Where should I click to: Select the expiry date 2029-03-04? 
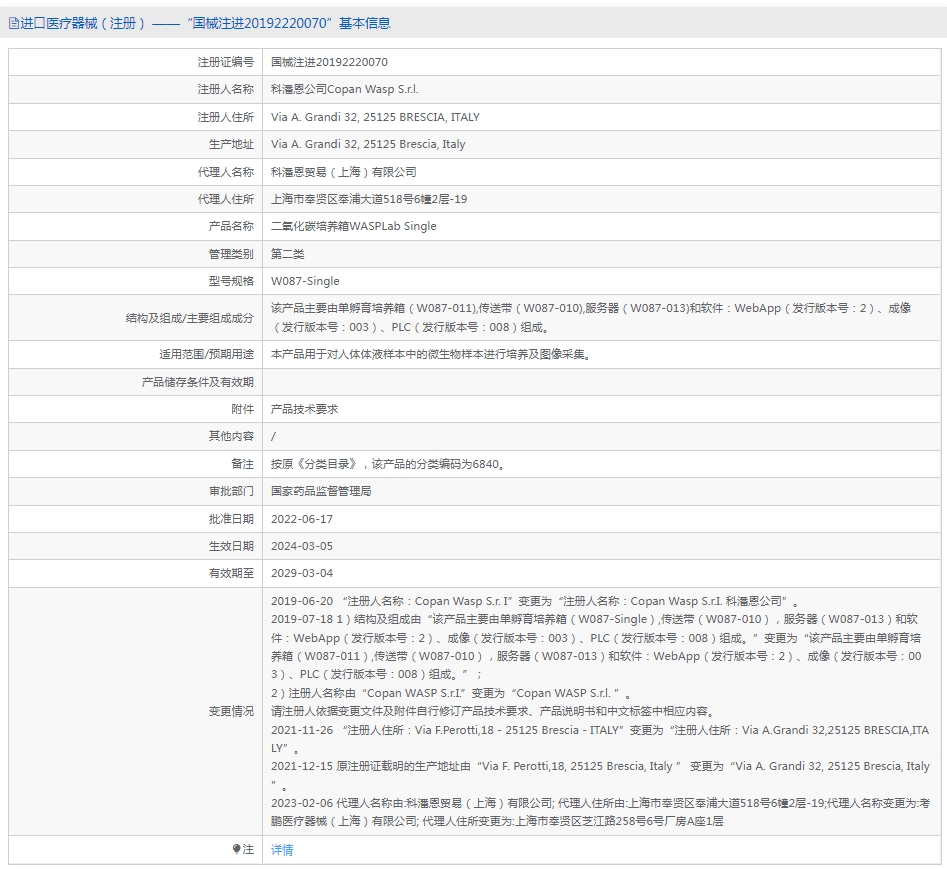(301, 574)
